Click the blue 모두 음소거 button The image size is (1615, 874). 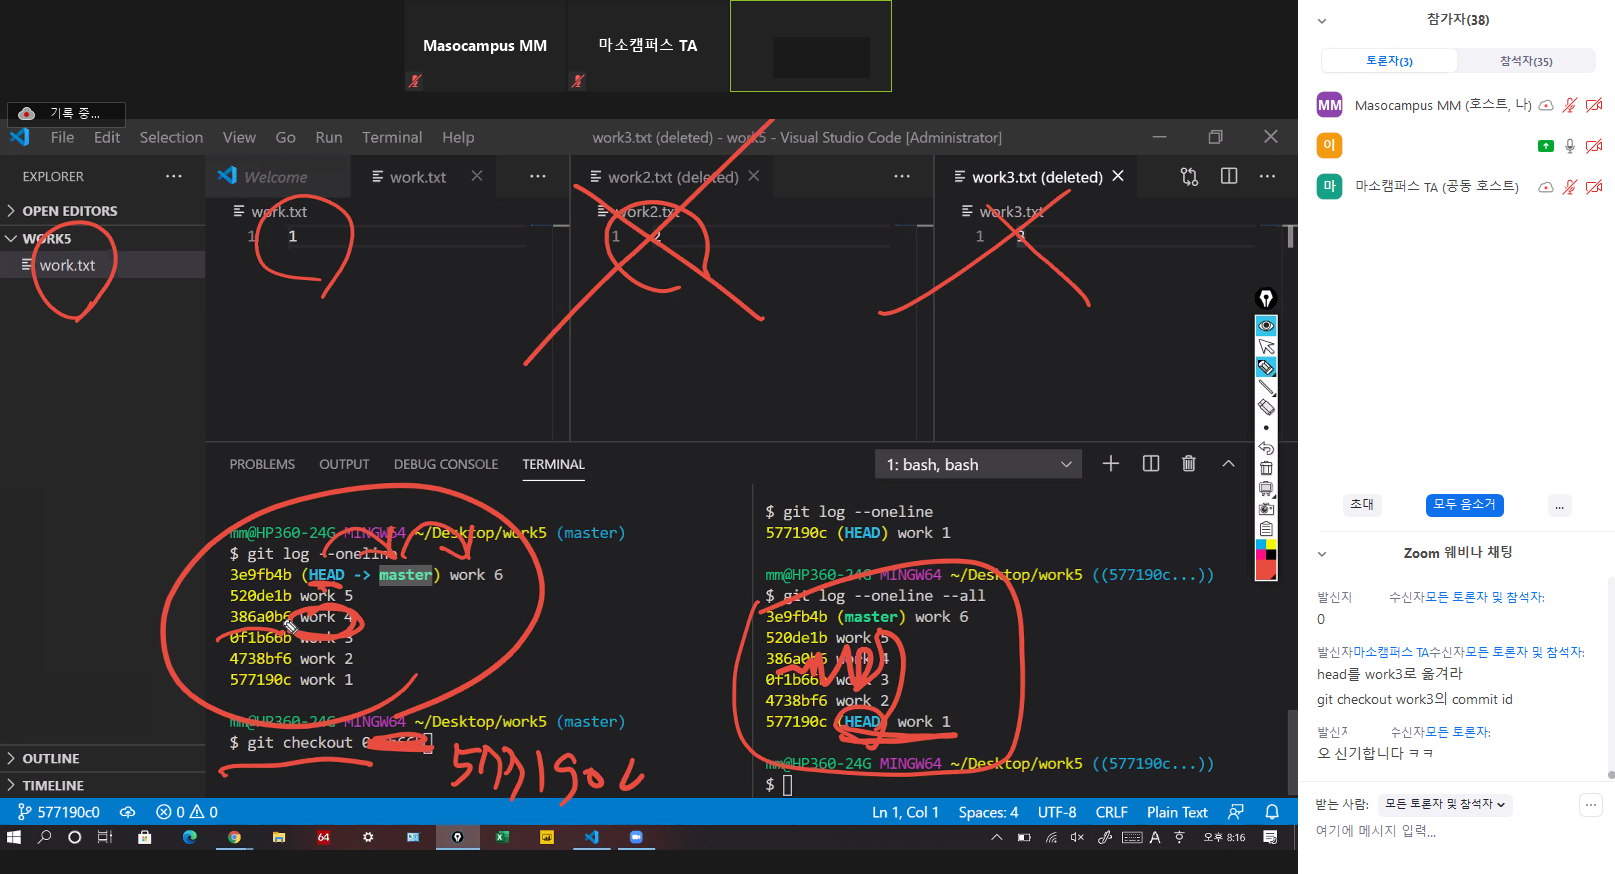click(1464, 505)
